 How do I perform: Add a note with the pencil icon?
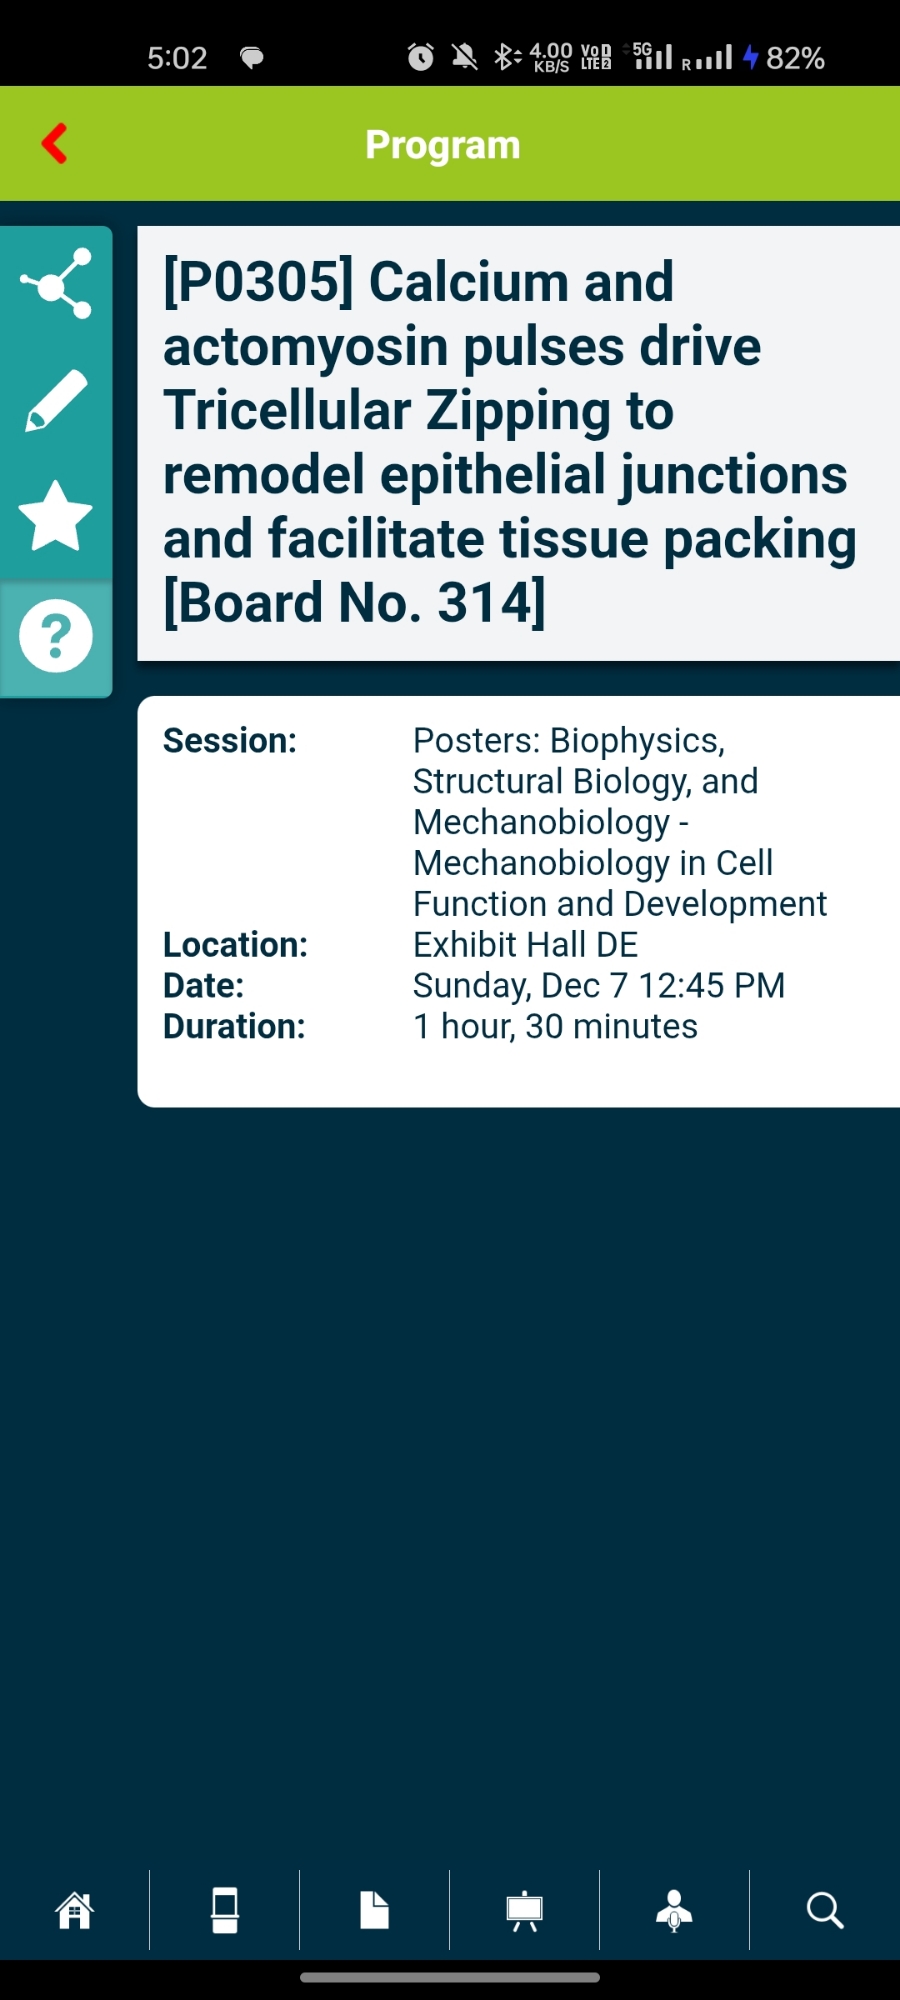[56, 400]
